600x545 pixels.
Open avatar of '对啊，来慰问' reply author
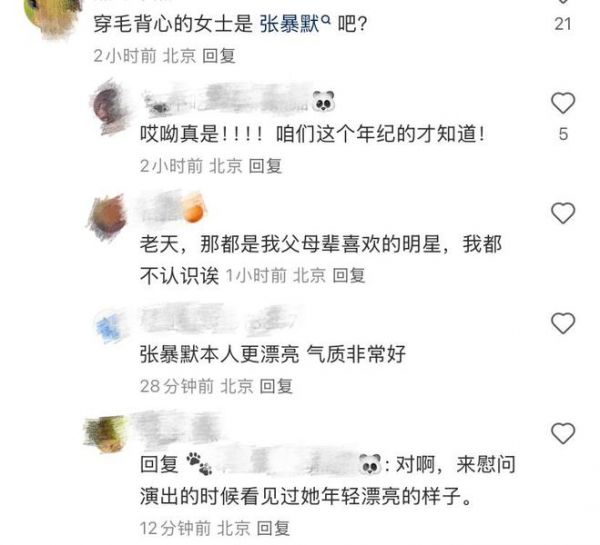(105, 434)
